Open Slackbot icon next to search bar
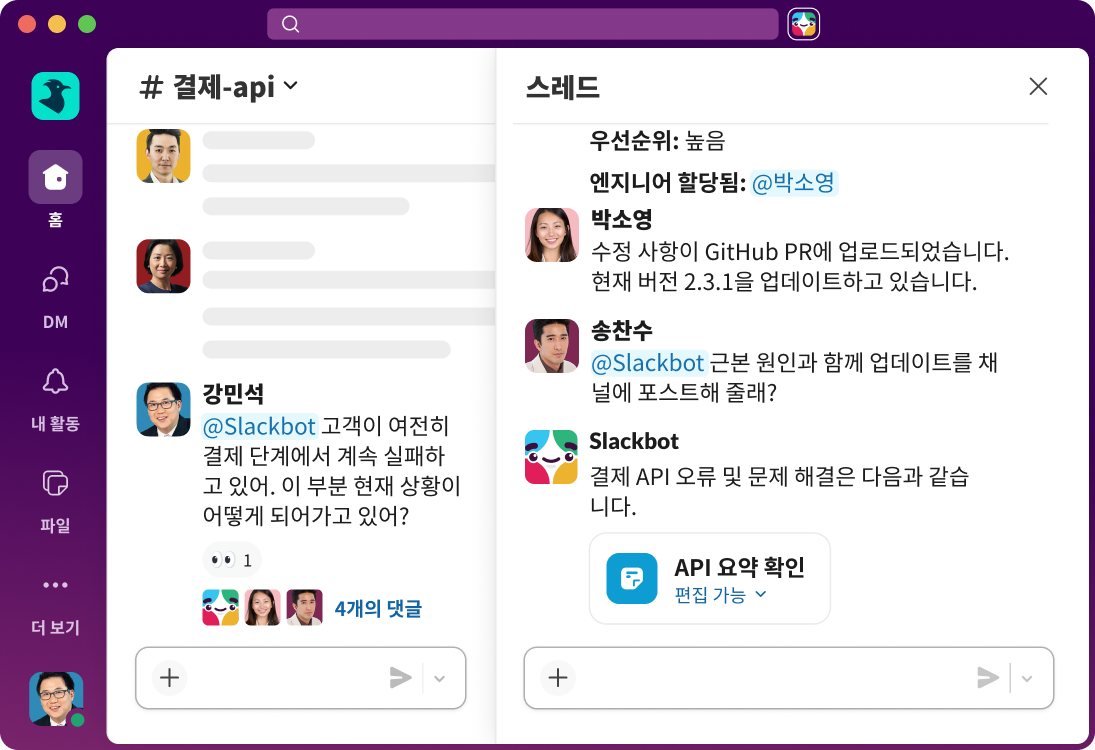The width and height of the screenshot is (1095, 750). [804, 24]
